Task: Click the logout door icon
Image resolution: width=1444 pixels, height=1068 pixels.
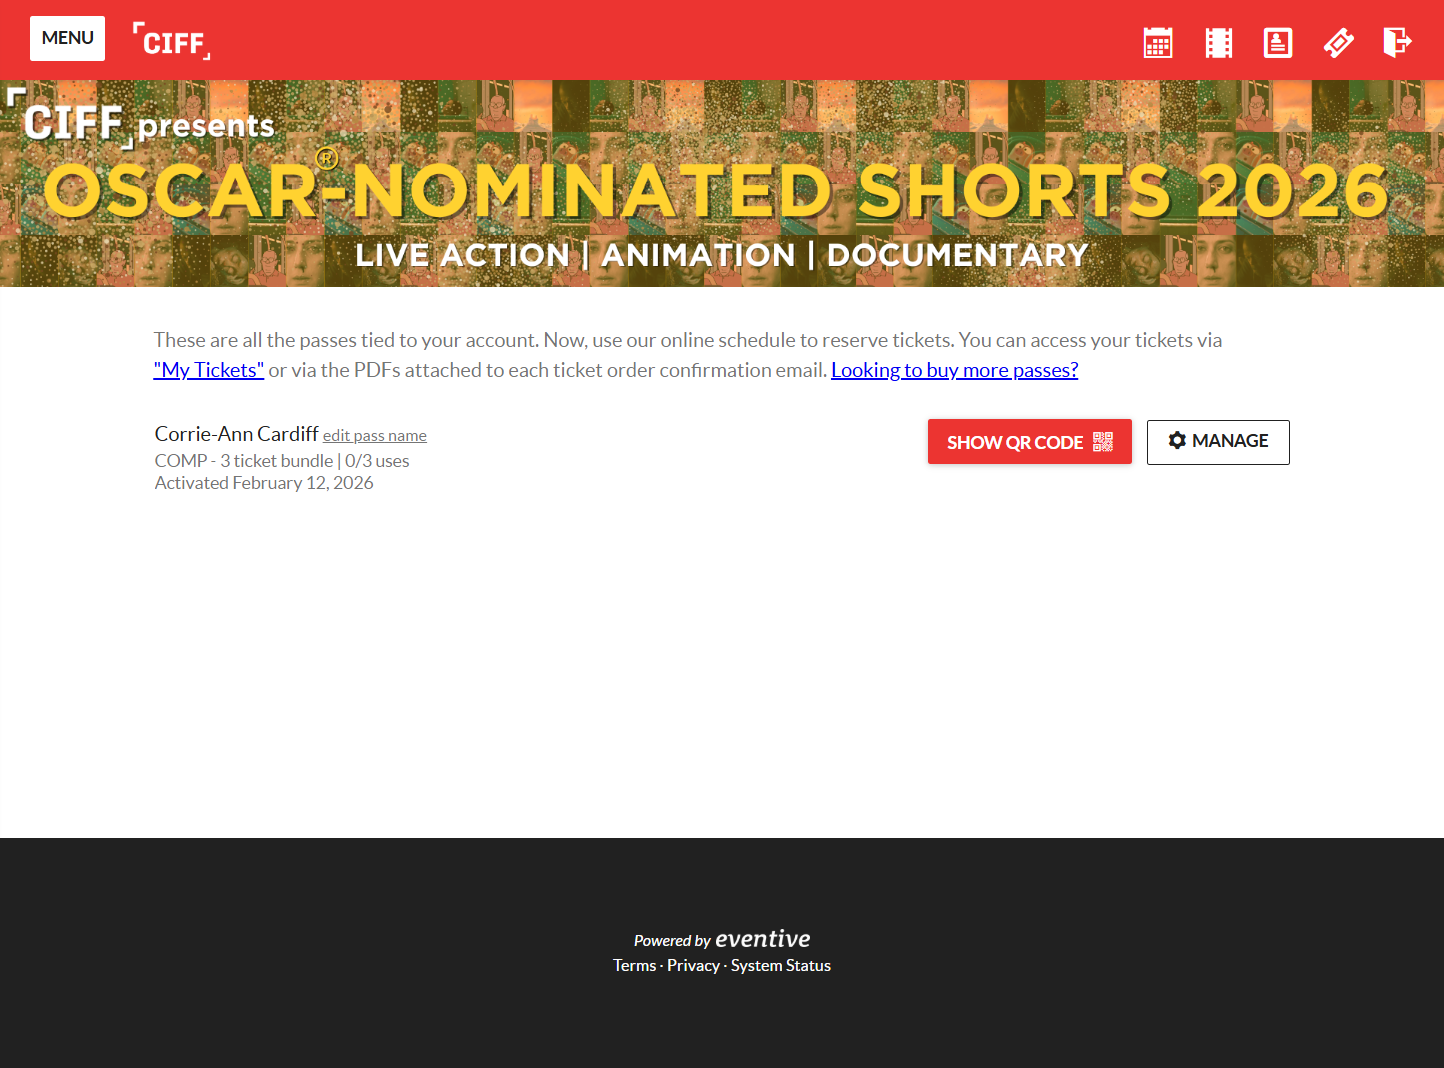Action: click(1398, 42)
